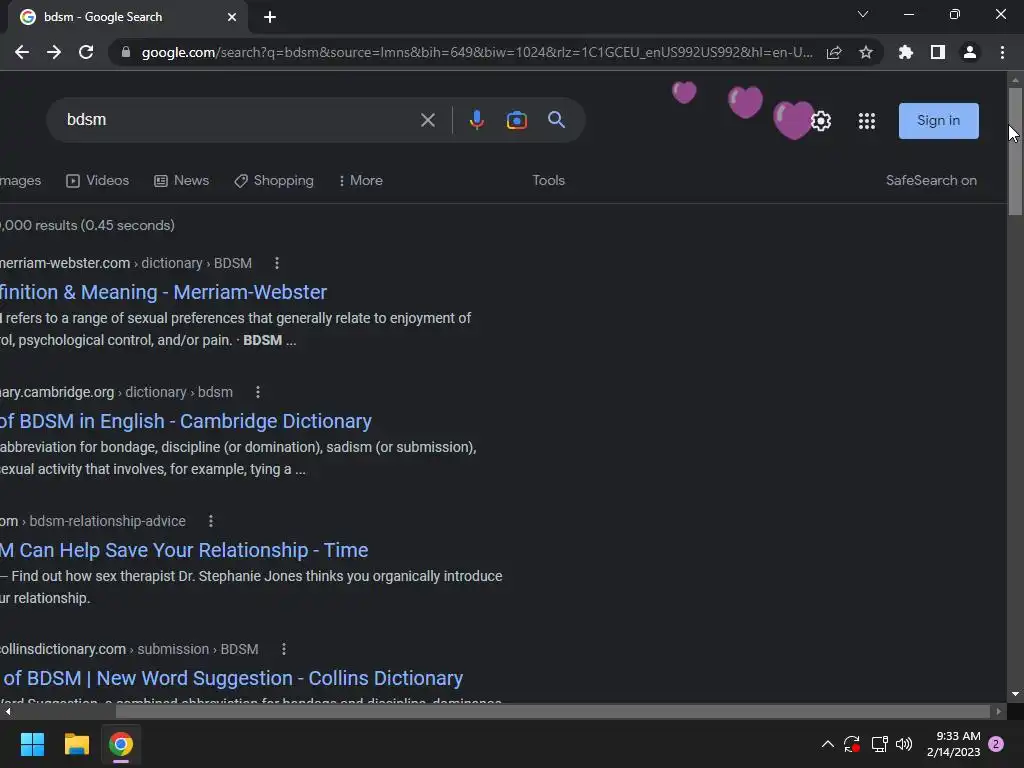Go forward to the next page
The height and width of the screenshot is (768, 1024).
(x=54, y=52)
